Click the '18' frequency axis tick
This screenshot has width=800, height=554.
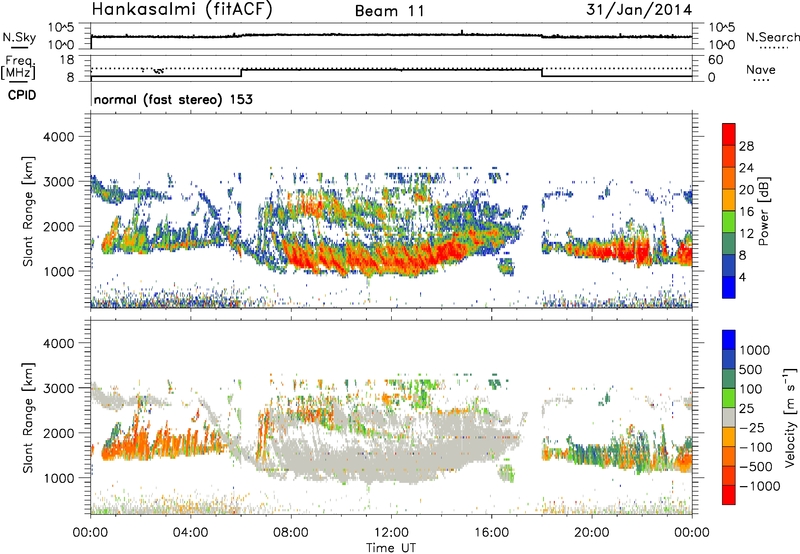point(67,60)
